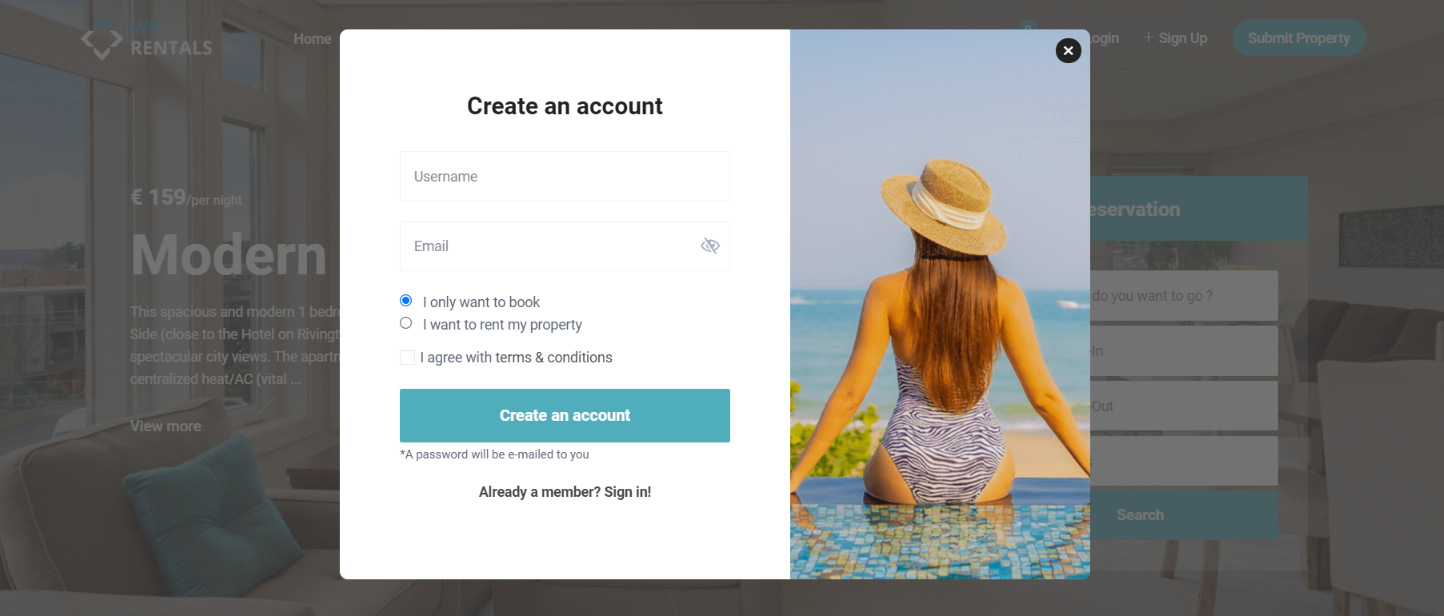The width and height of the screenshot is (1444, 616).
Task: Go to the Home menu item
Action: [312, 38]
